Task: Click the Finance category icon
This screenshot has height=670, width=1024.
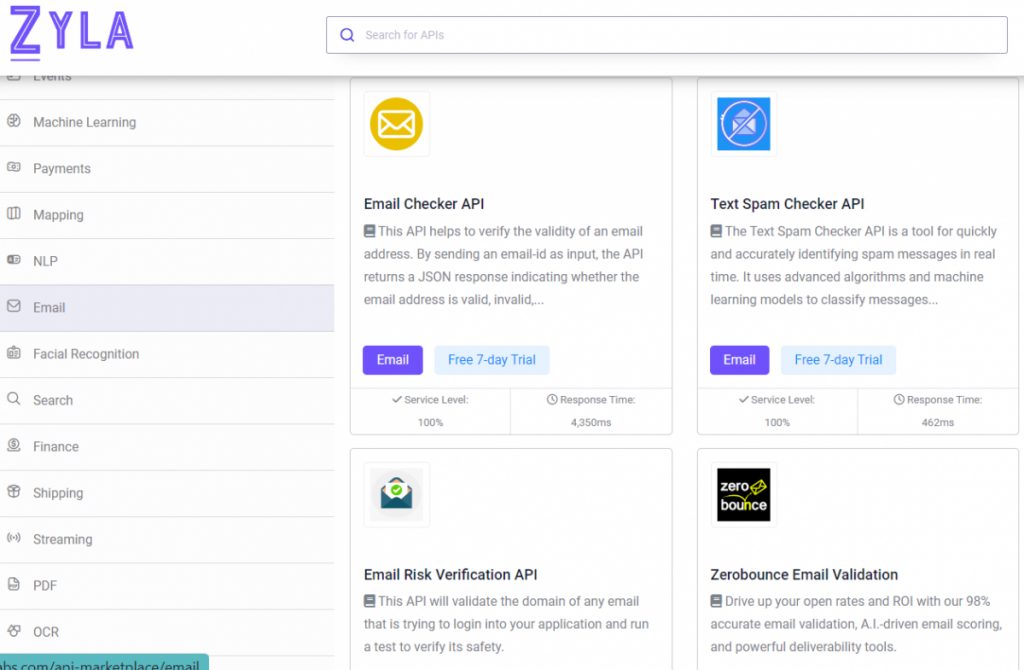Action: pos(14,445)
